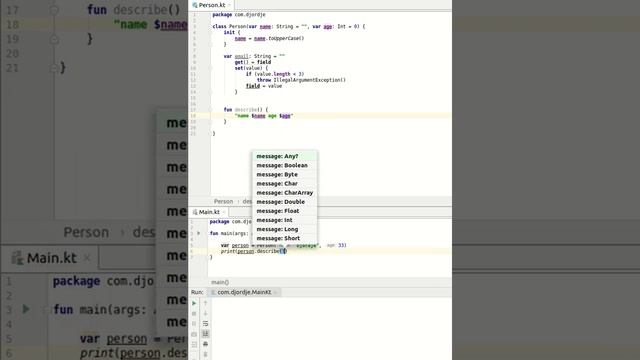Click the Dump Threads camera icon
The height and width of the screenshot is (360, 640).
pos(194,334)
